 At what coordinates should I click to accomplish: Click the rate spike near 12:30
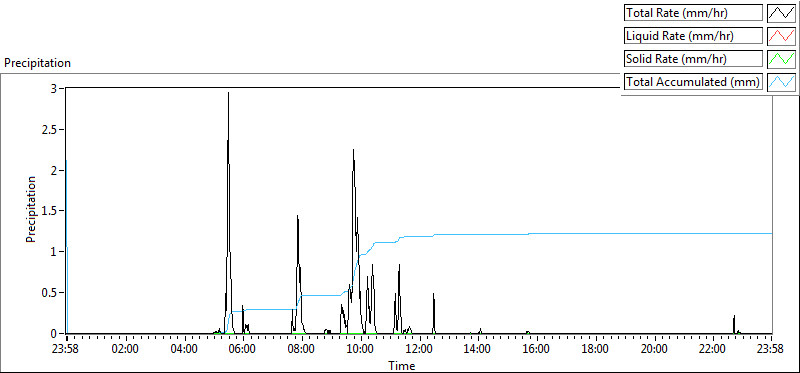coord(433,312)
